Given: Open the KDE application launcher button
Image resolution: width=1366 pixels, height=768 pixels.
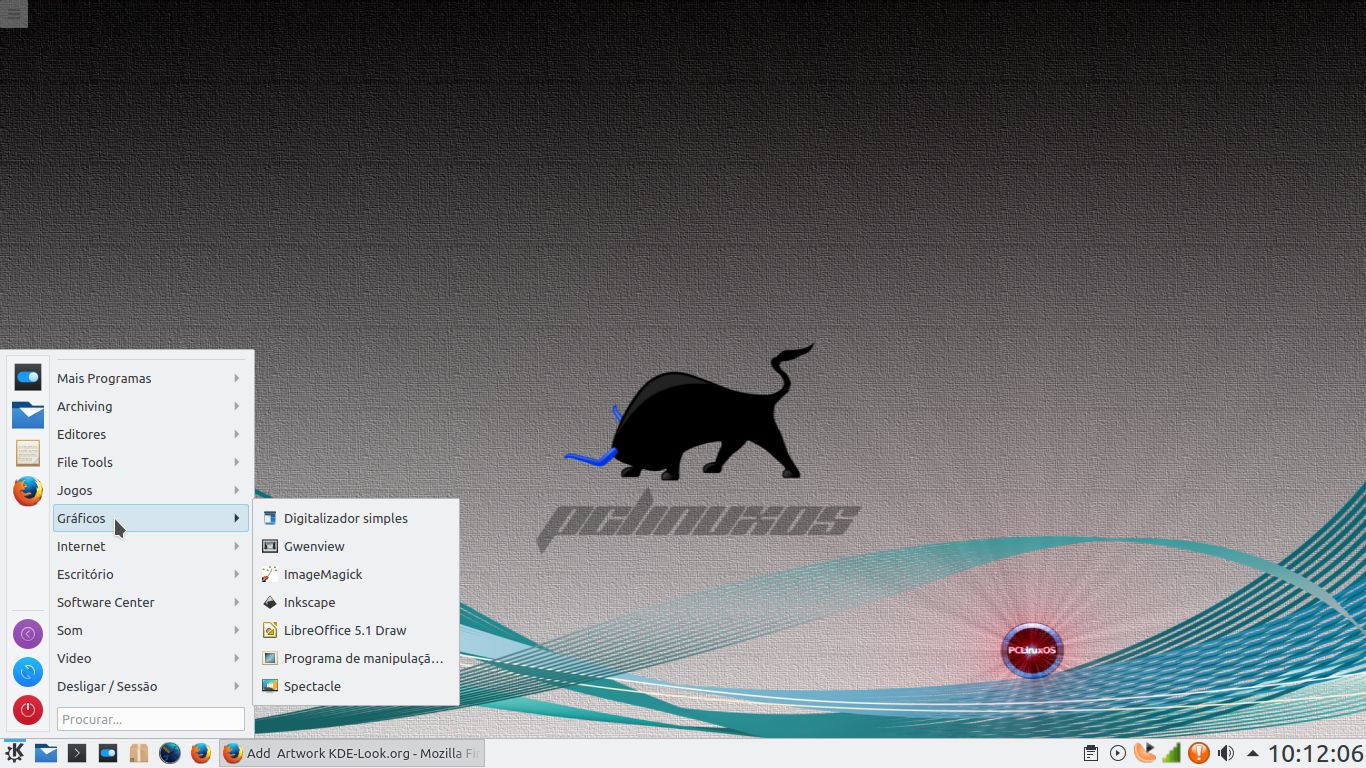Looking at the screenshot, I should click(15, 753).
